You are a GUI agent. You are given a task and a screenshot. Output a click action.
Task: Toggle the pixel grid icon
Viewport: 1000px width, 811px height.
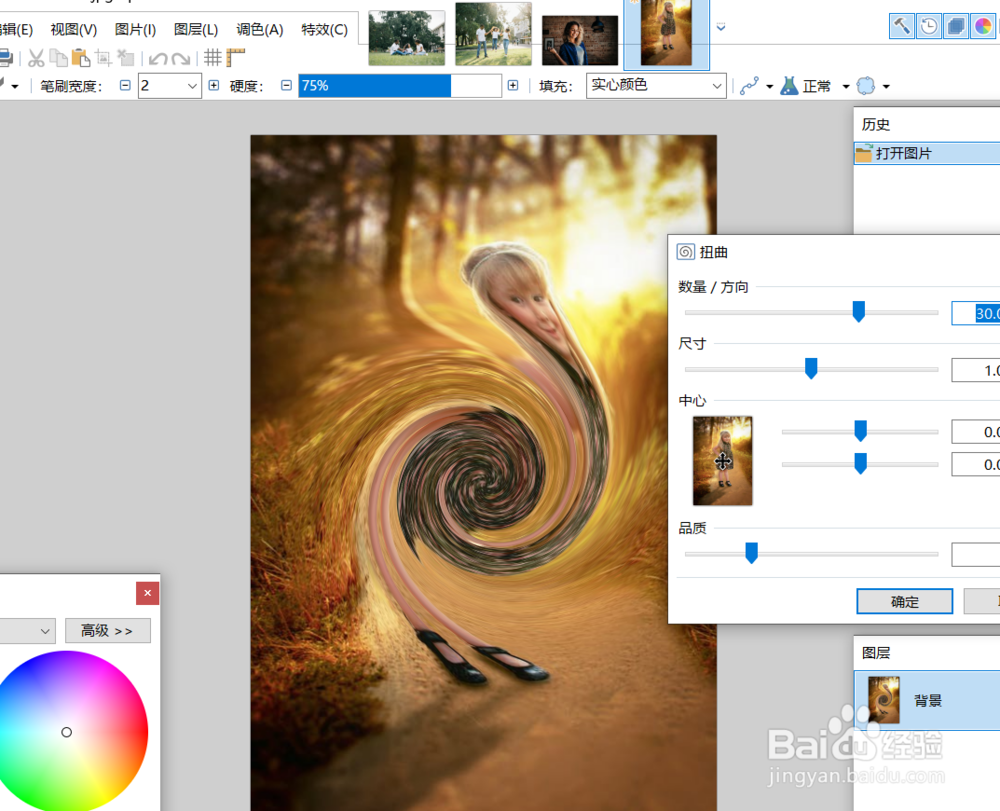pos(213,59)
